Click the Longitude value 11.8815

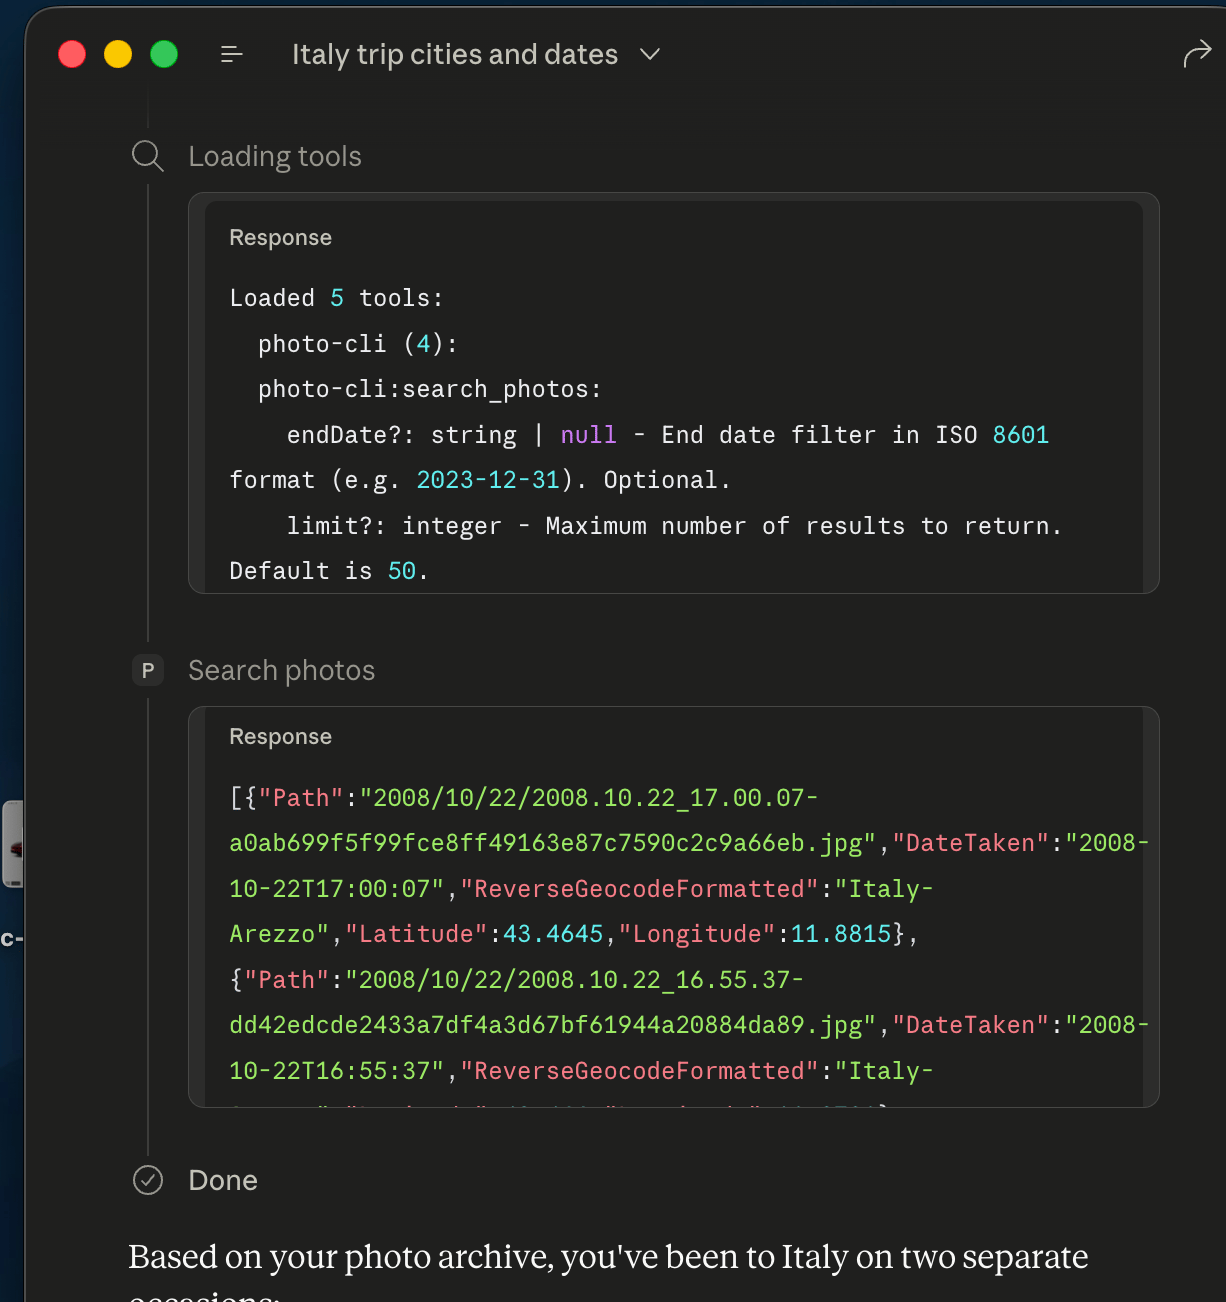coord(841,934)
